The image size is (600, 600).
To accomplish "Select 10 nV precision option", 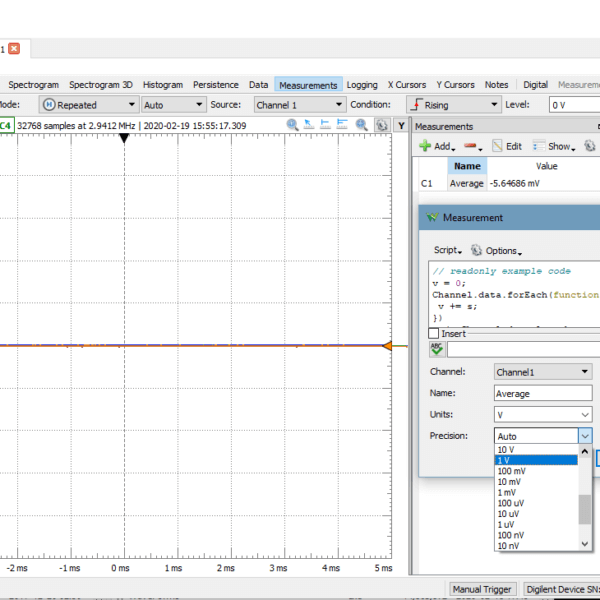I will [x=536, y=546].
